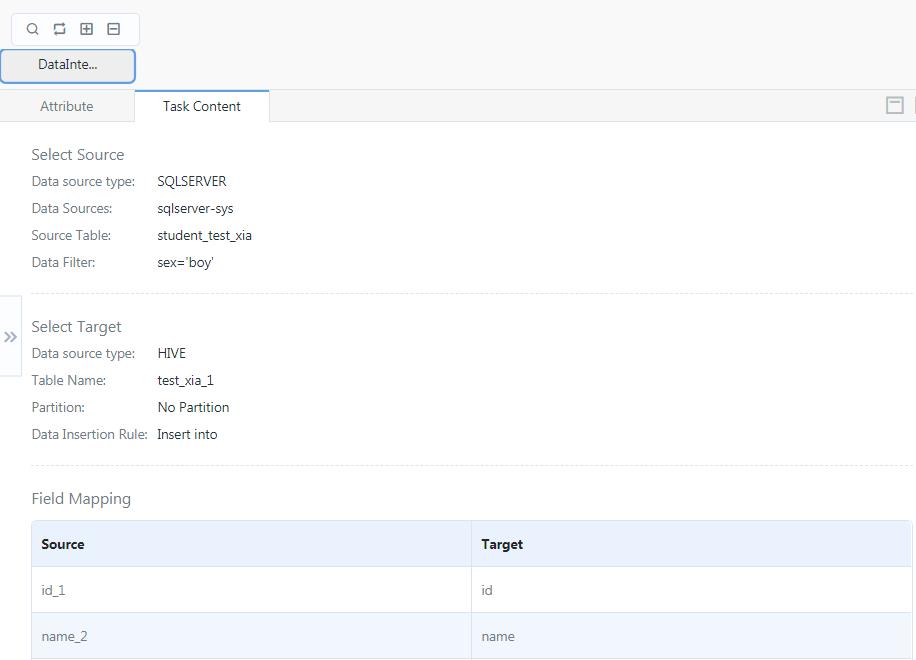Expand the collapsed left sidebar chevron
Image resolution: width=916 pixels, height=660 pixels.
(11, 336)
